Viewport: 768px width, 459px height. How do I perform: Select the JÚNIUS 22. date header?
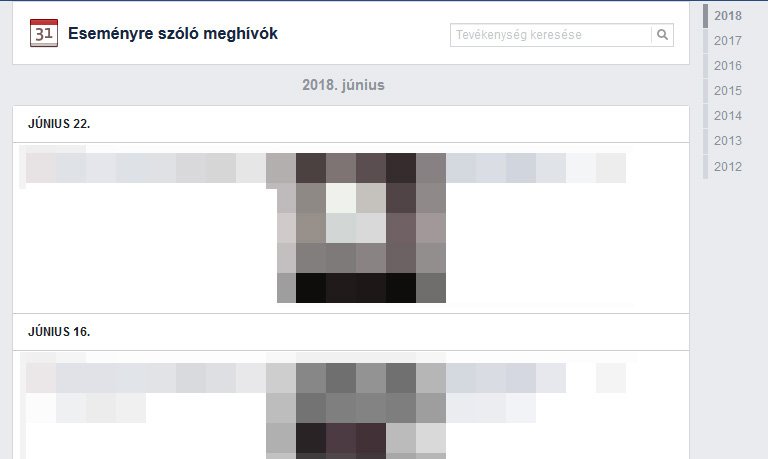59,124
